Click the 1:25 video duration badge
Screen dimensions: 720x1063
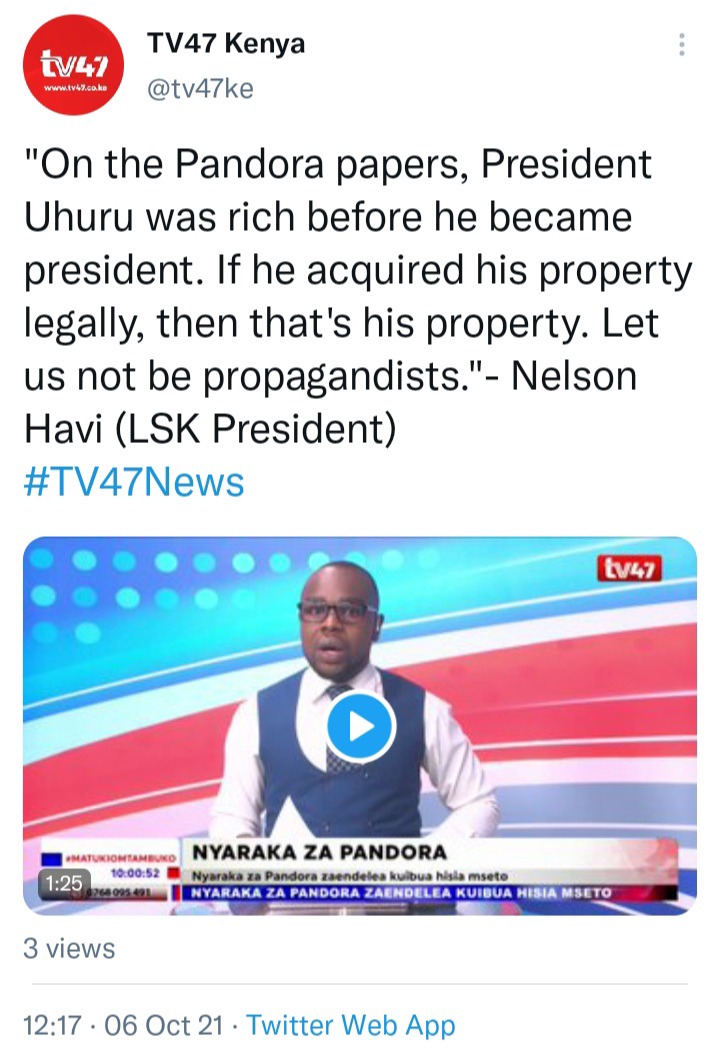click(x=64, y=883)
